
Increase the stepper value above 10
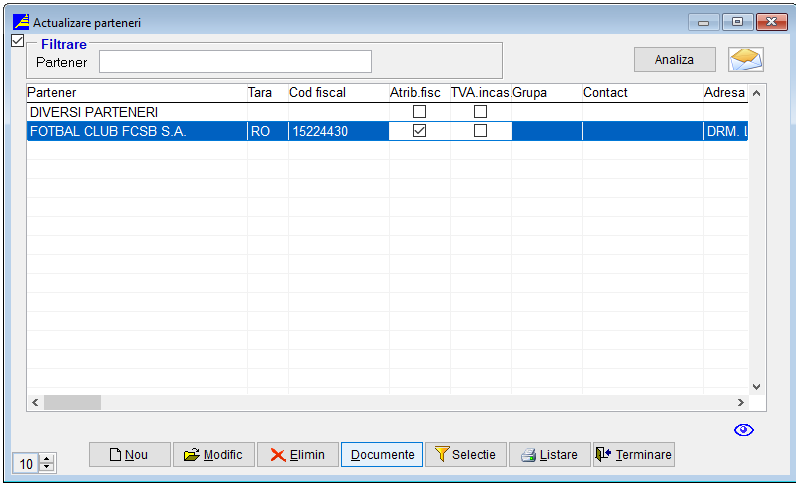pos(46,459)
